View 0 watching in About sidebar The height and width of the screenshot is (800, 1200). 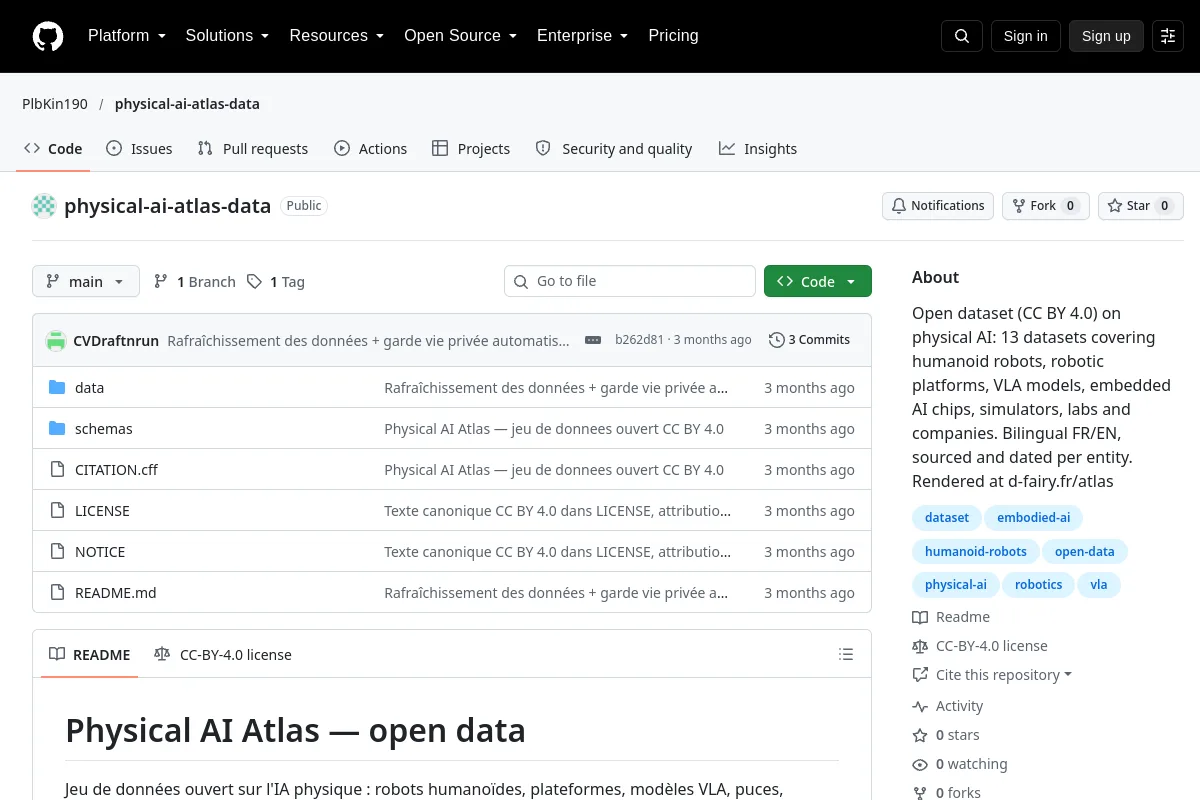pos(960,764)
